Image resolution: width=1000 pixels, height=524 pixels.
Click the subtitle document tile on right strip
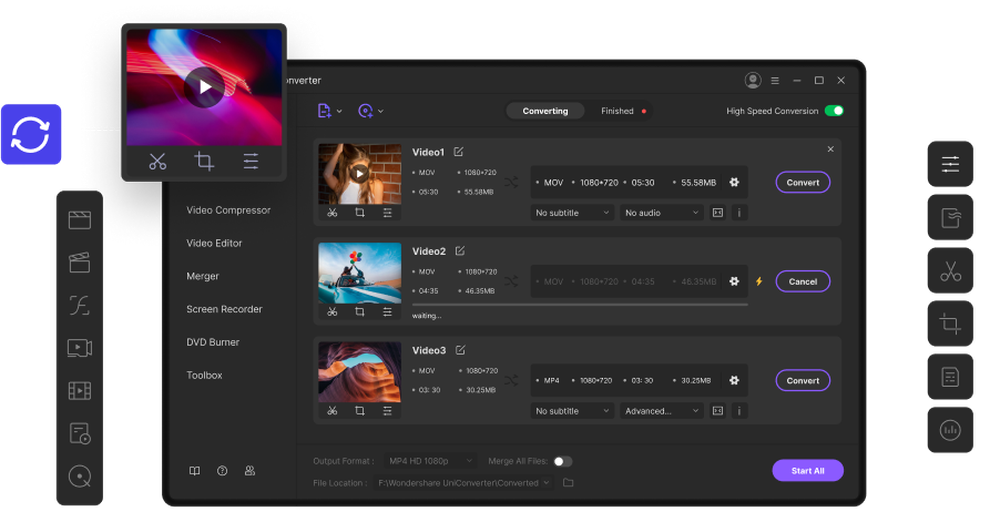[950, 377]
